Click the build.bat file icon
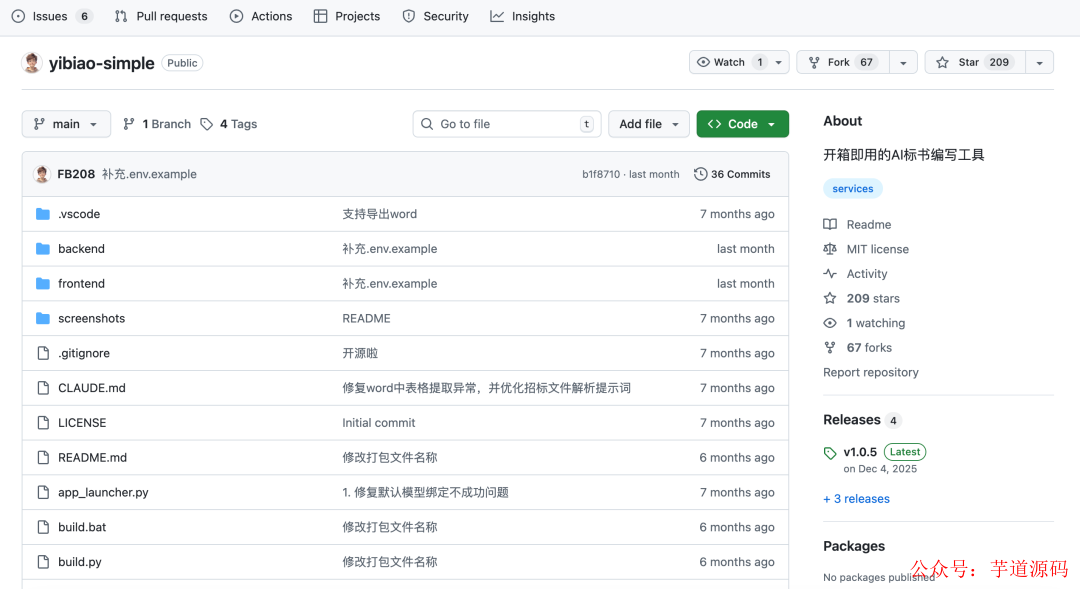Screen dimensions: 1080x589 (x=43, y=527)
